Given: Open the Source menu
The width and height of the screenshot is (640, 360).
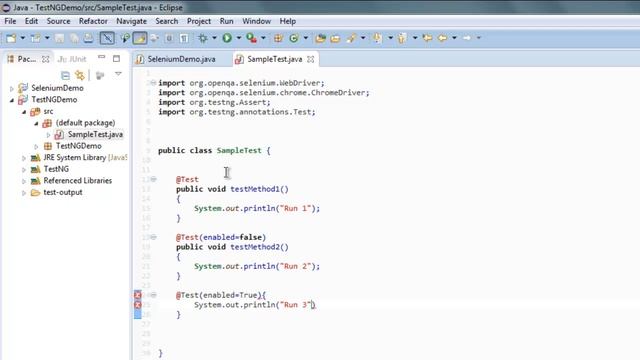Looking at the screenshot, I should point(58,21).
